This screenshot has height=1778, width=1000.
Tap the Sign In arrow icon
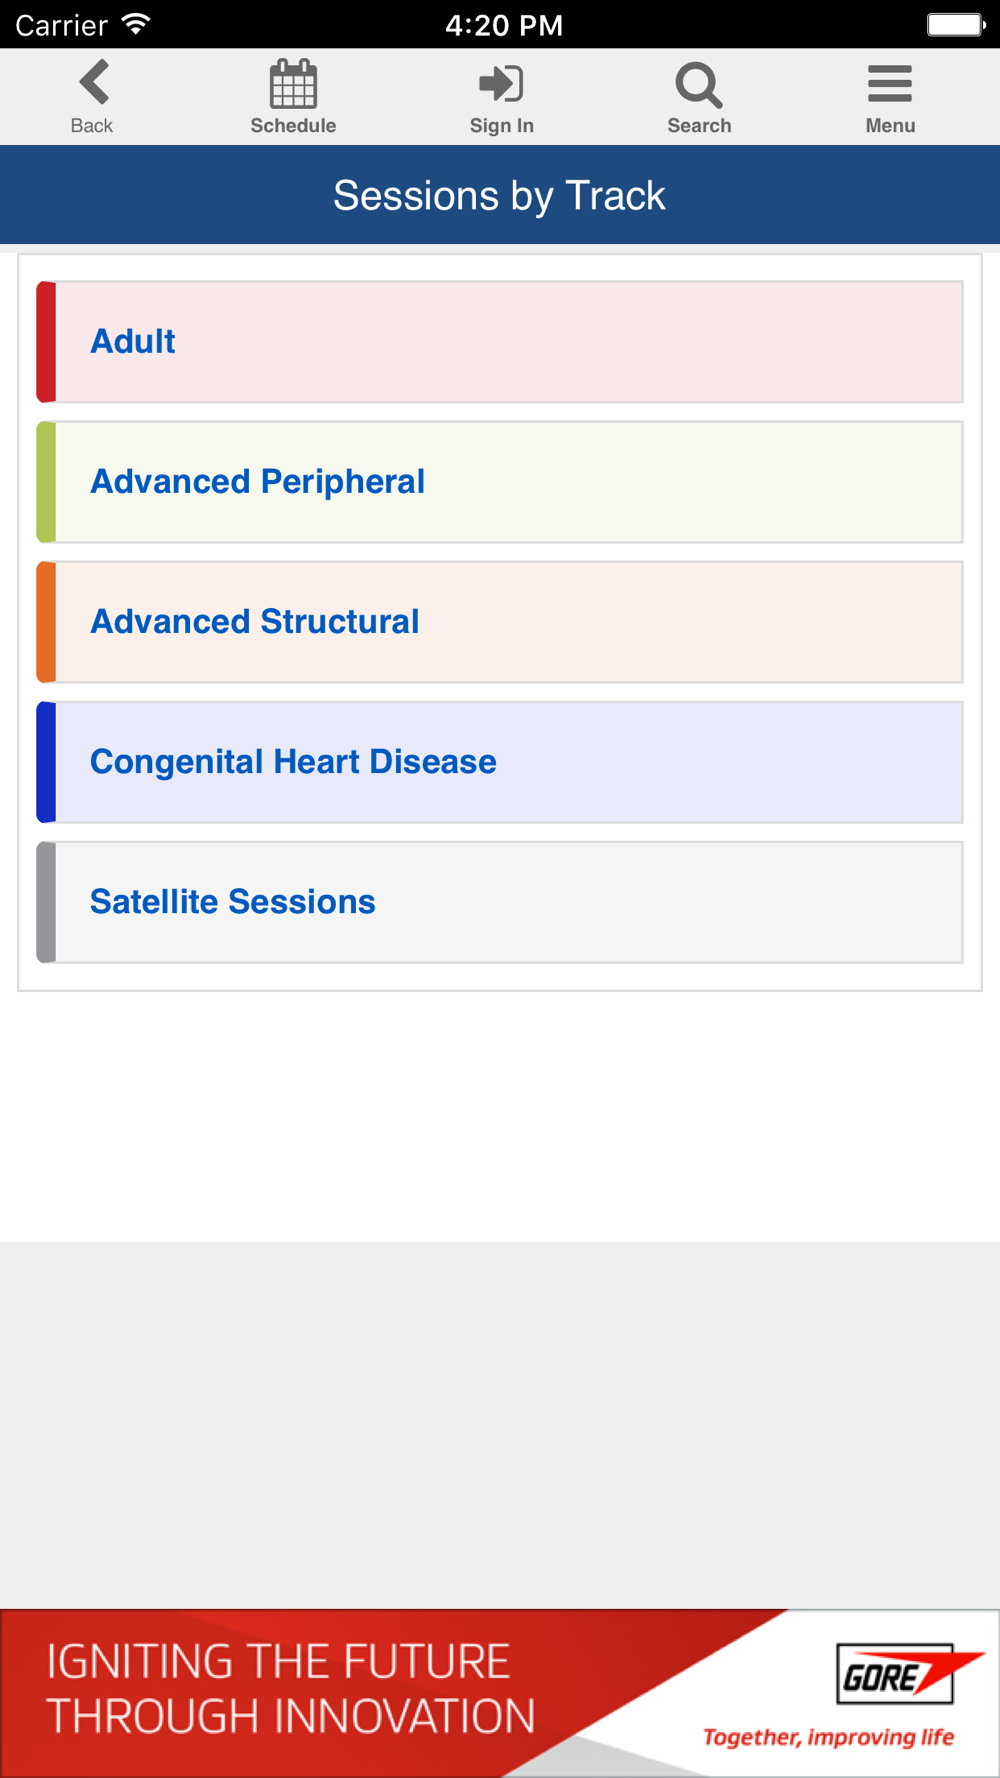(501, 84)
